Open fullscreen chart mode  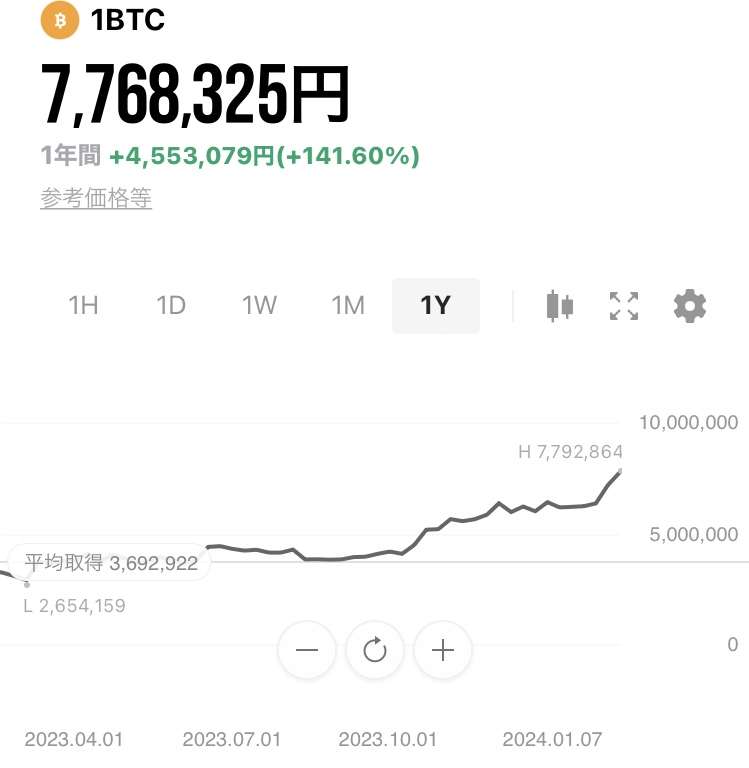624,306
